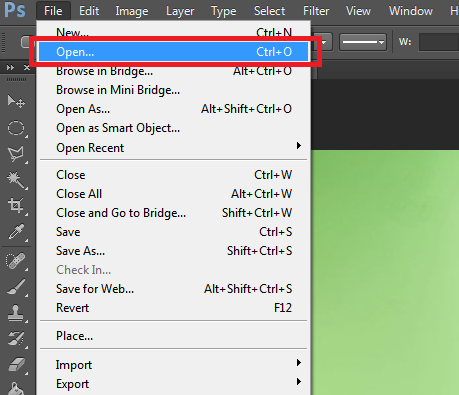This screenshot has width=459, height=395.
Task: Expand the tools panel double-arrow
Action: [x=10, y=68]
